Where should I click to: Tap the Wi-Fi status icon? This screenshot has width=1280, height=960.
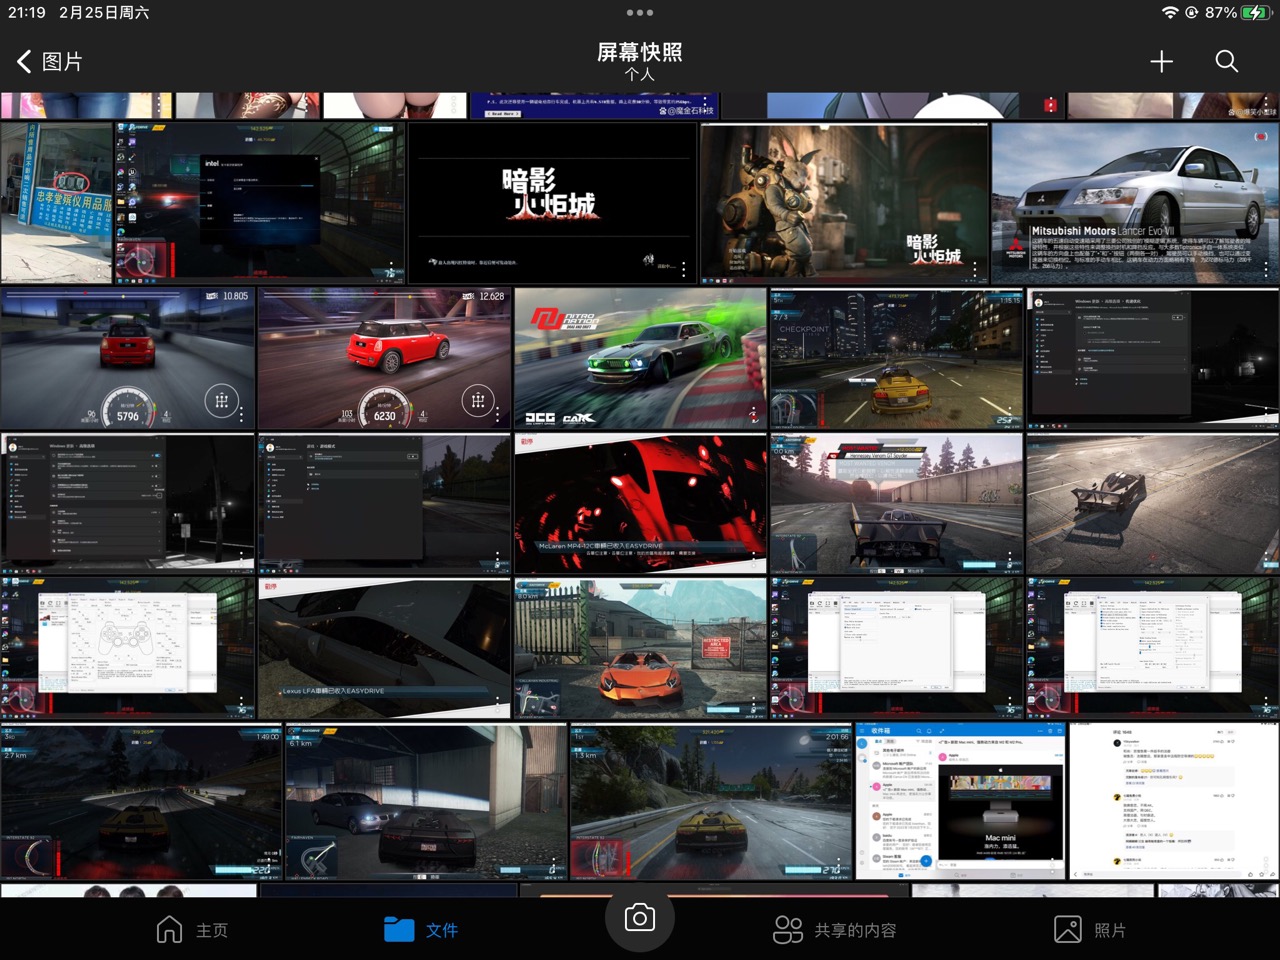tap(1169, 13)
